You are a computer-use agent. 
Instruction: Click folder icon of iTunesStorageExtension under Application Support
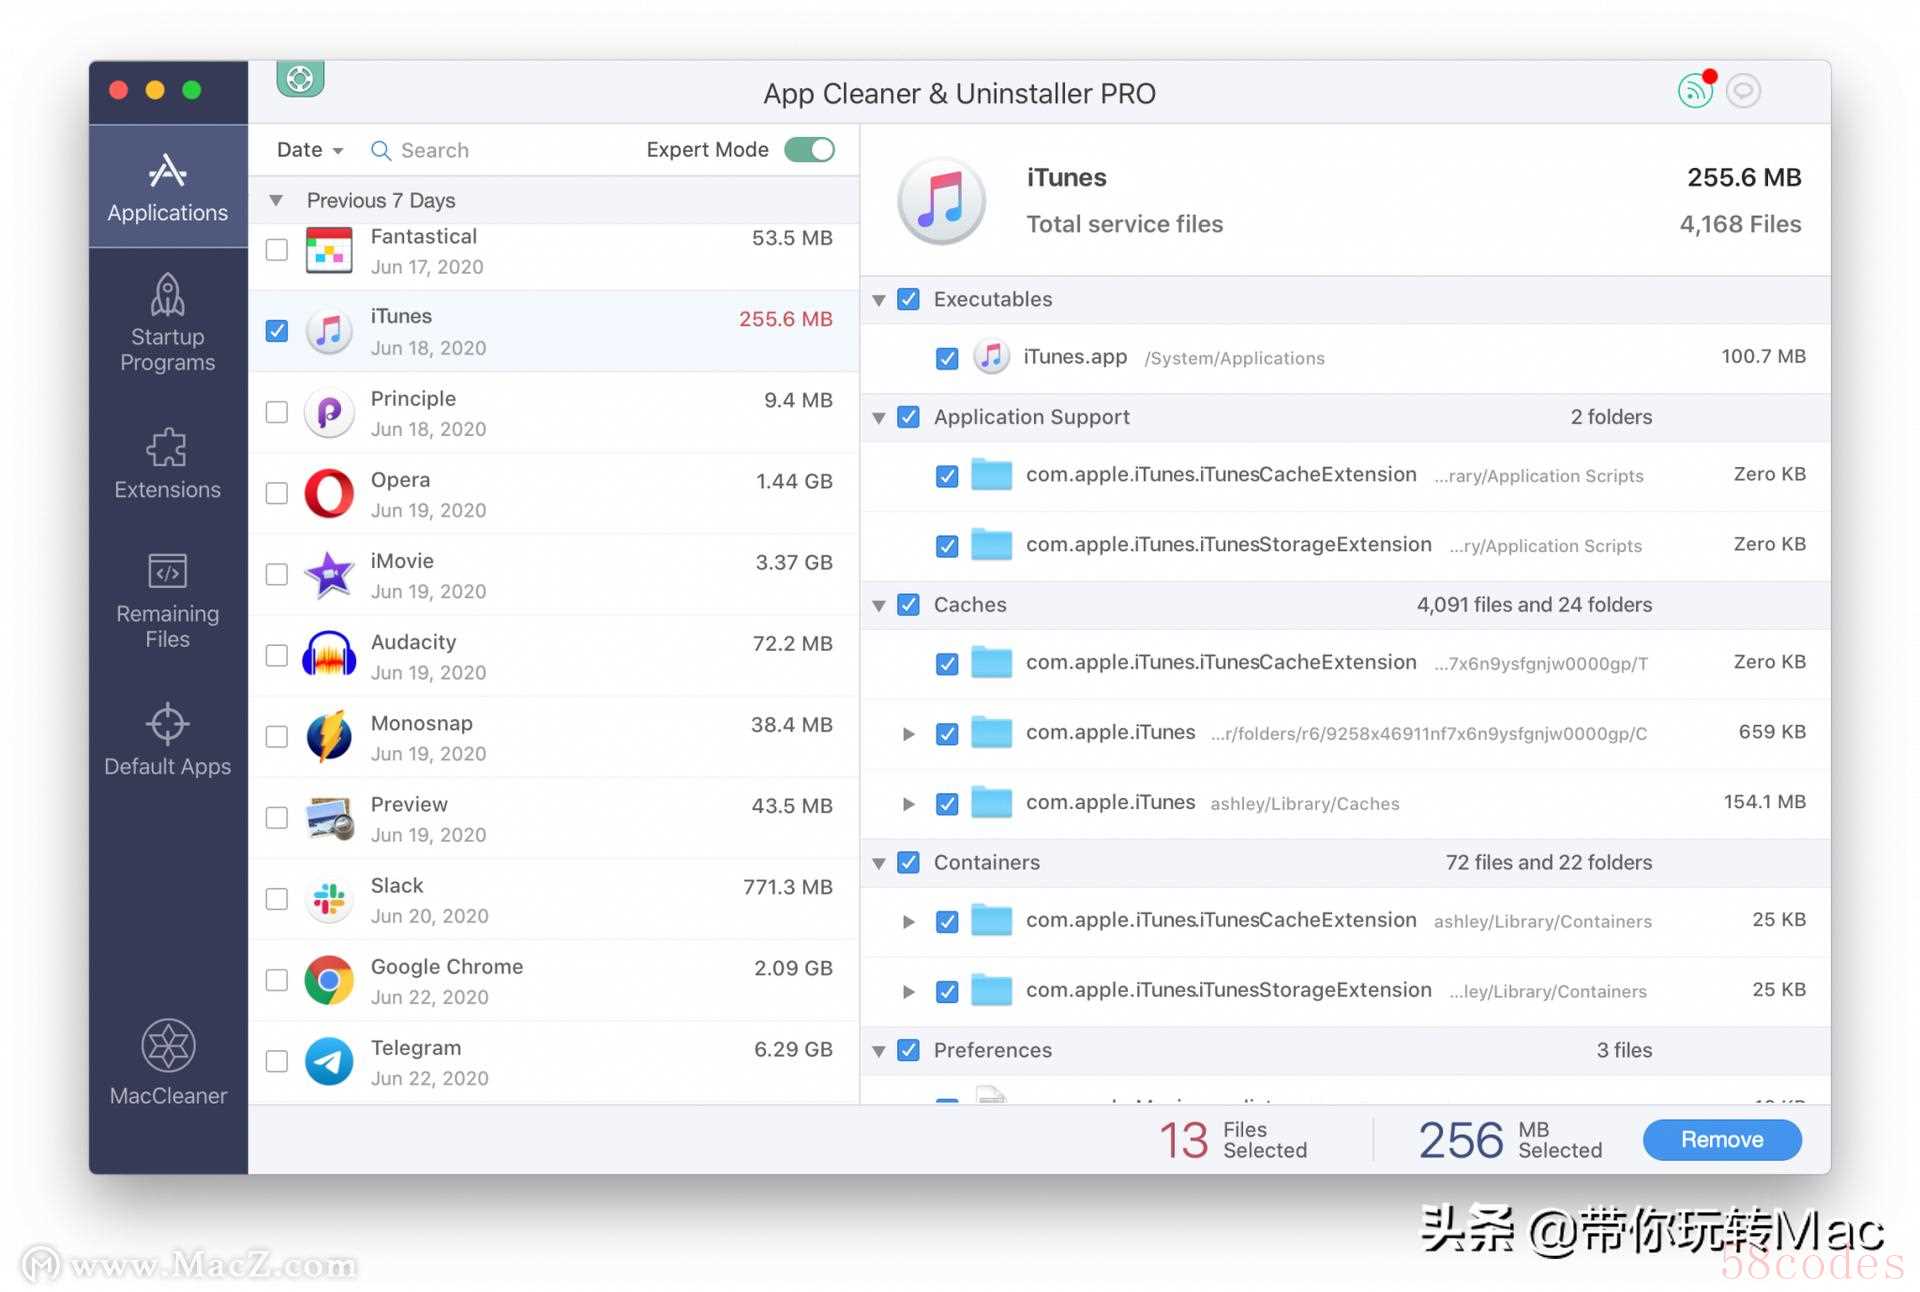[x=992, y=545]
